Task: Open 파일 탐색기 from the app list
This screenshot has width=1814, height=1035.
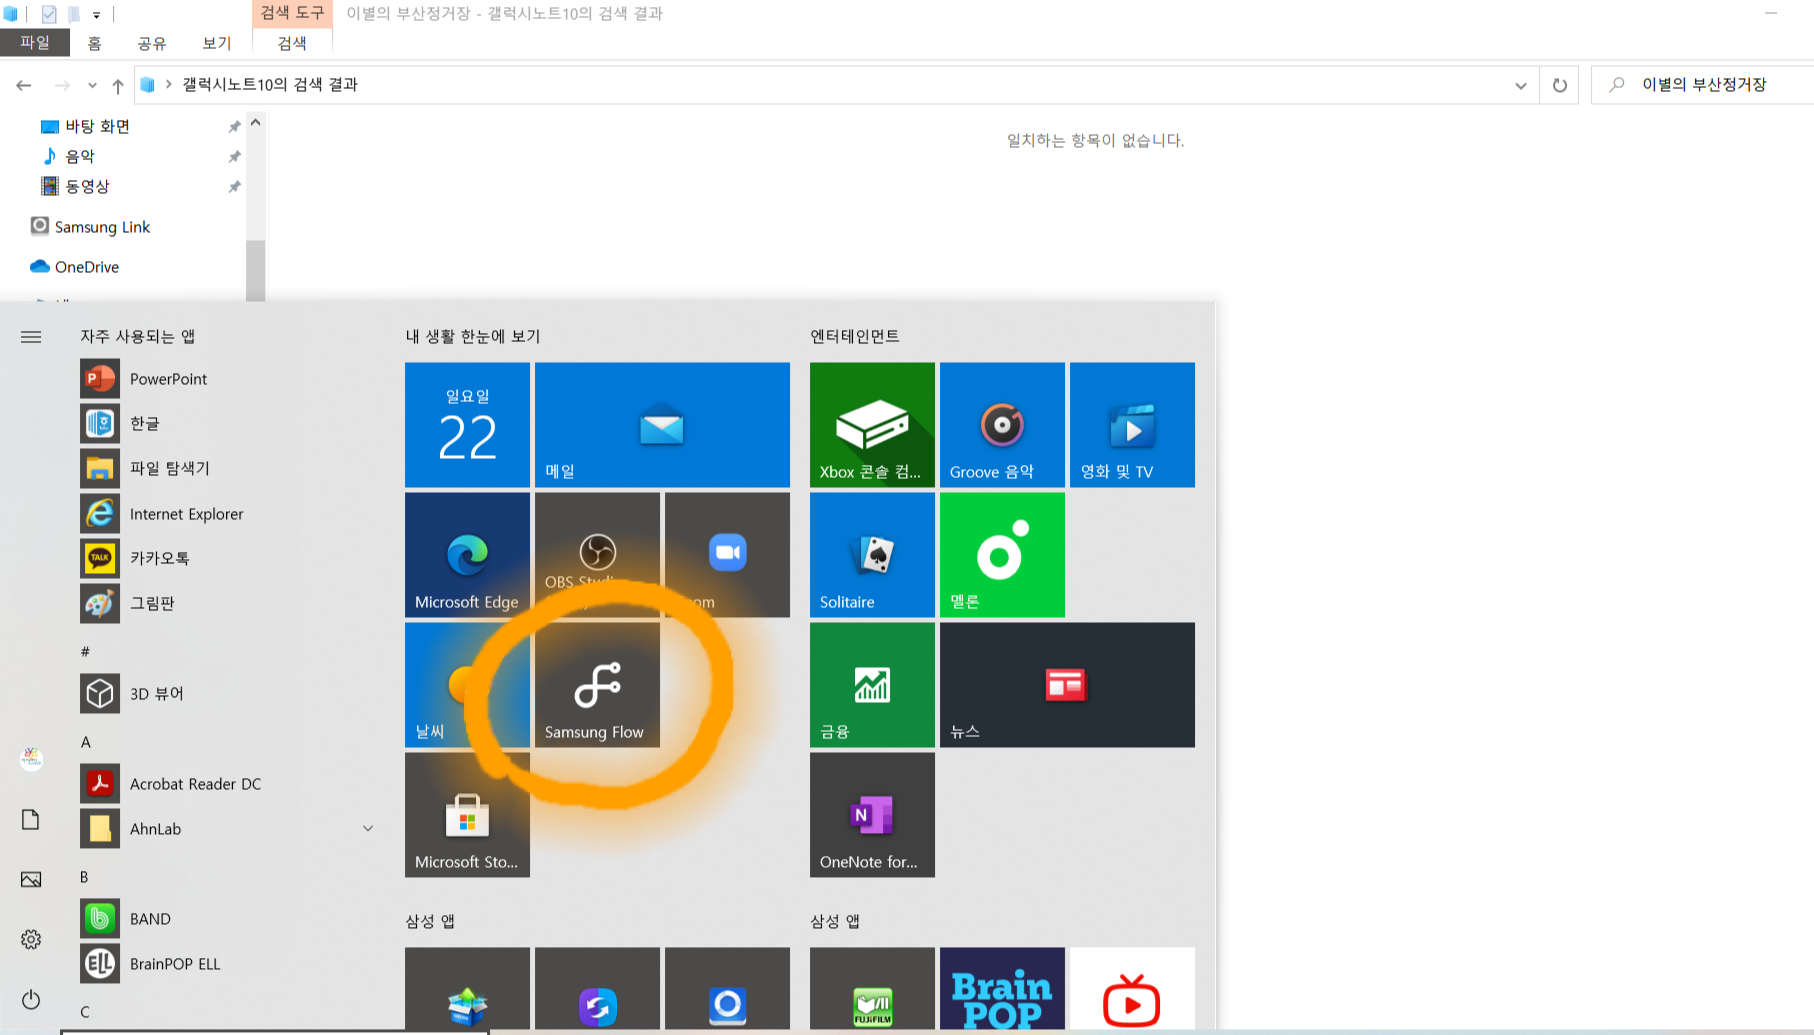Action: coord(228,468)
